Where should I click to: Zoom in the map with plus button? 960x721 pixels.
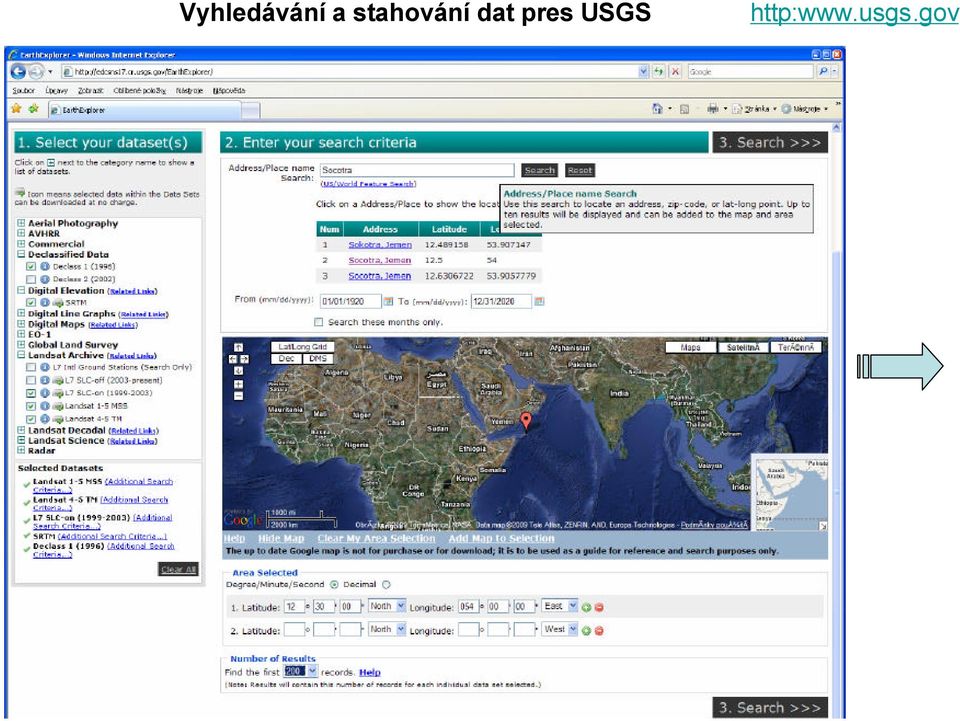tap(239, 384)
